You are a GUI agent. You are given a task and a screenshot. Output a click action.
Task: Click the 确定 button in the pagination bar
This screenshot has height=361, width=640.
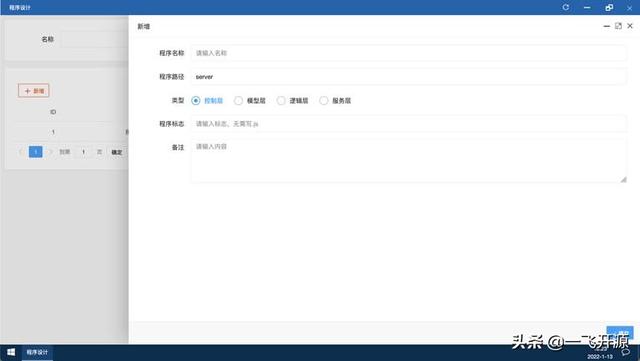pos(117,152)
